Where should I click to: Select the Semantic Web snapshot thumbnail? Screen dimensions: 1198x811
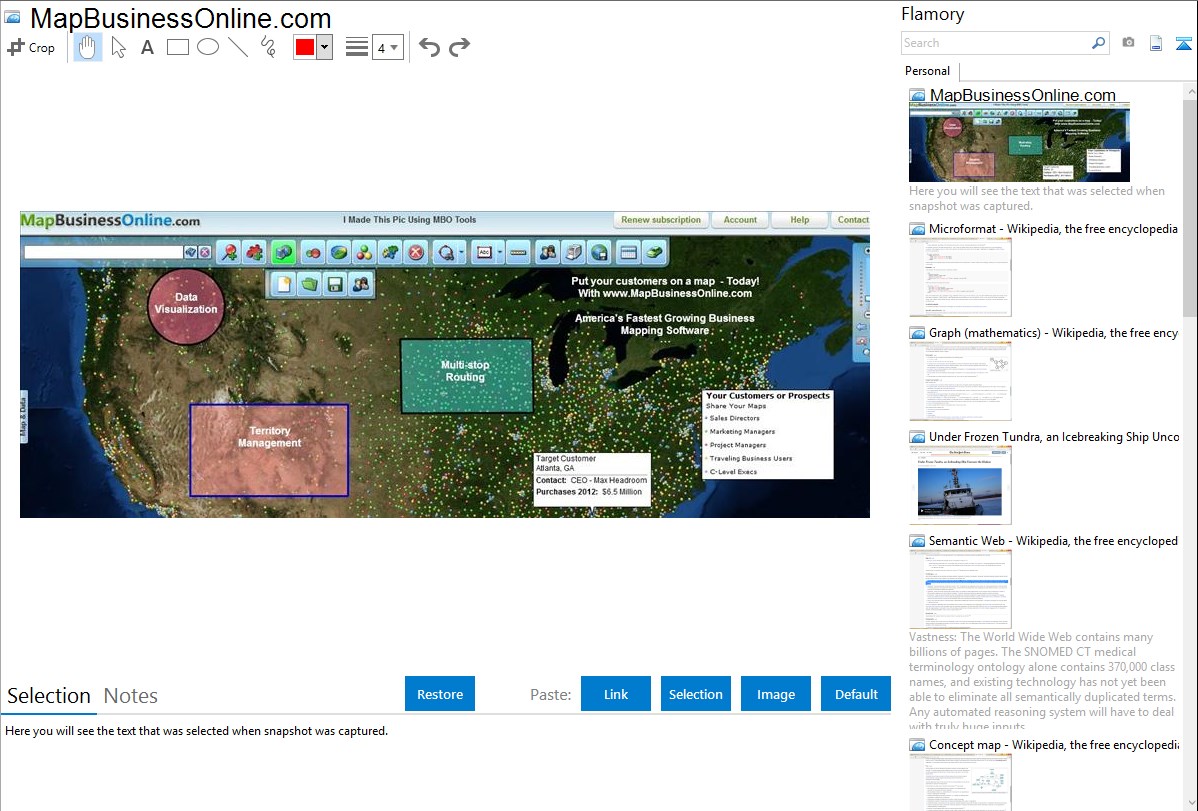(960, 589)
